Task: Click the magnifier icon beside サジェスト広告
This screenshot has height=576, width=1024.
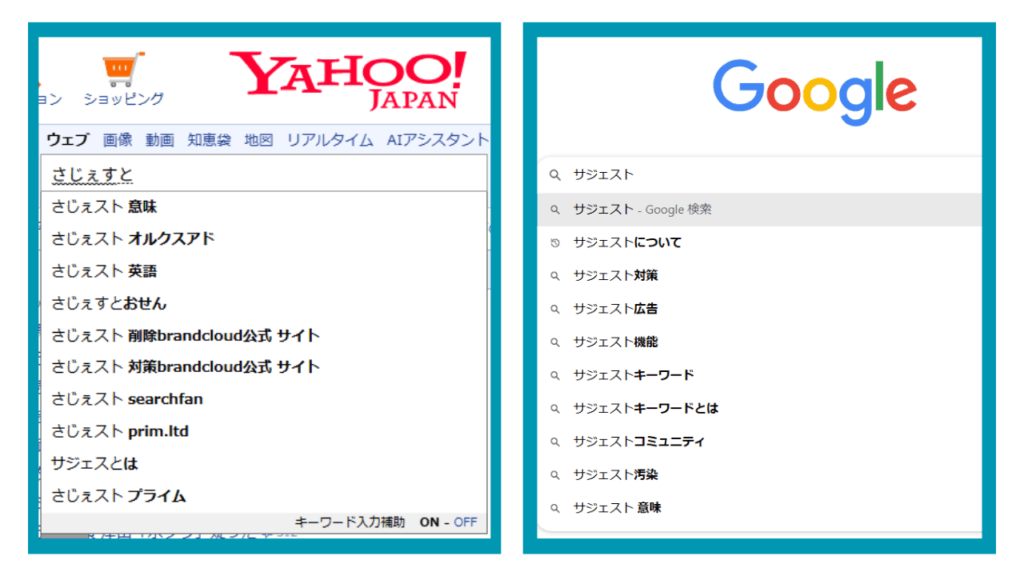Action: point(556,308)
